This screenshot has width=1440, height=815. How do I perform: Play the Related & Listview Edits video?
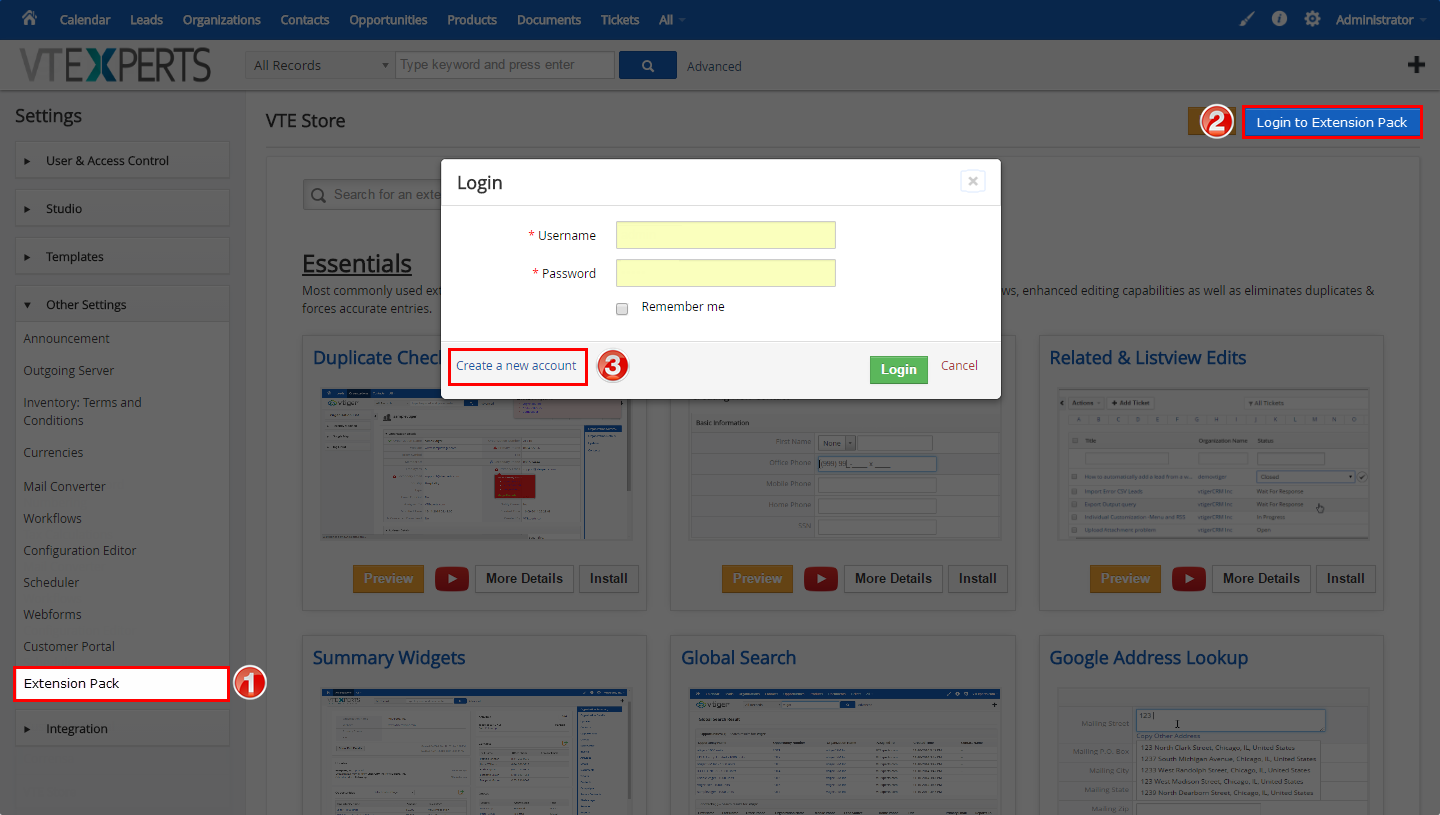click(1189, 578)
